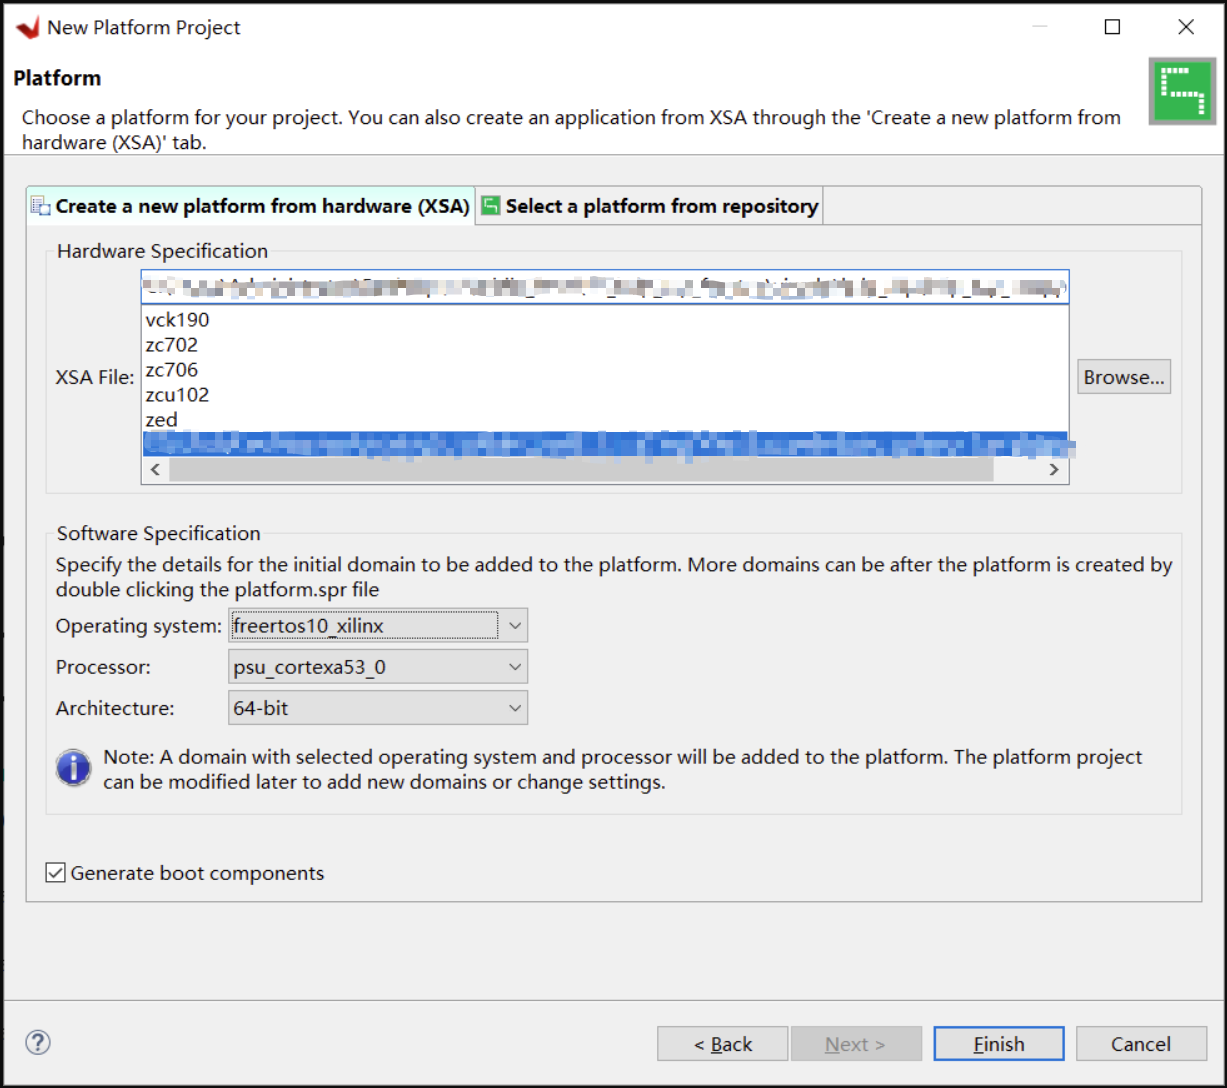The width and height of the screenshot is (1227, 1088).
Task: Click the Browse... button for XSA file
Action: (x=1124, y=377)
